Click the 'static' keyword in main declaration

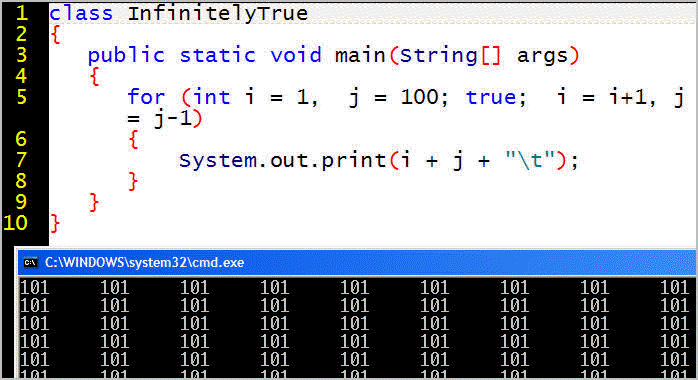[x=218, y=56]
